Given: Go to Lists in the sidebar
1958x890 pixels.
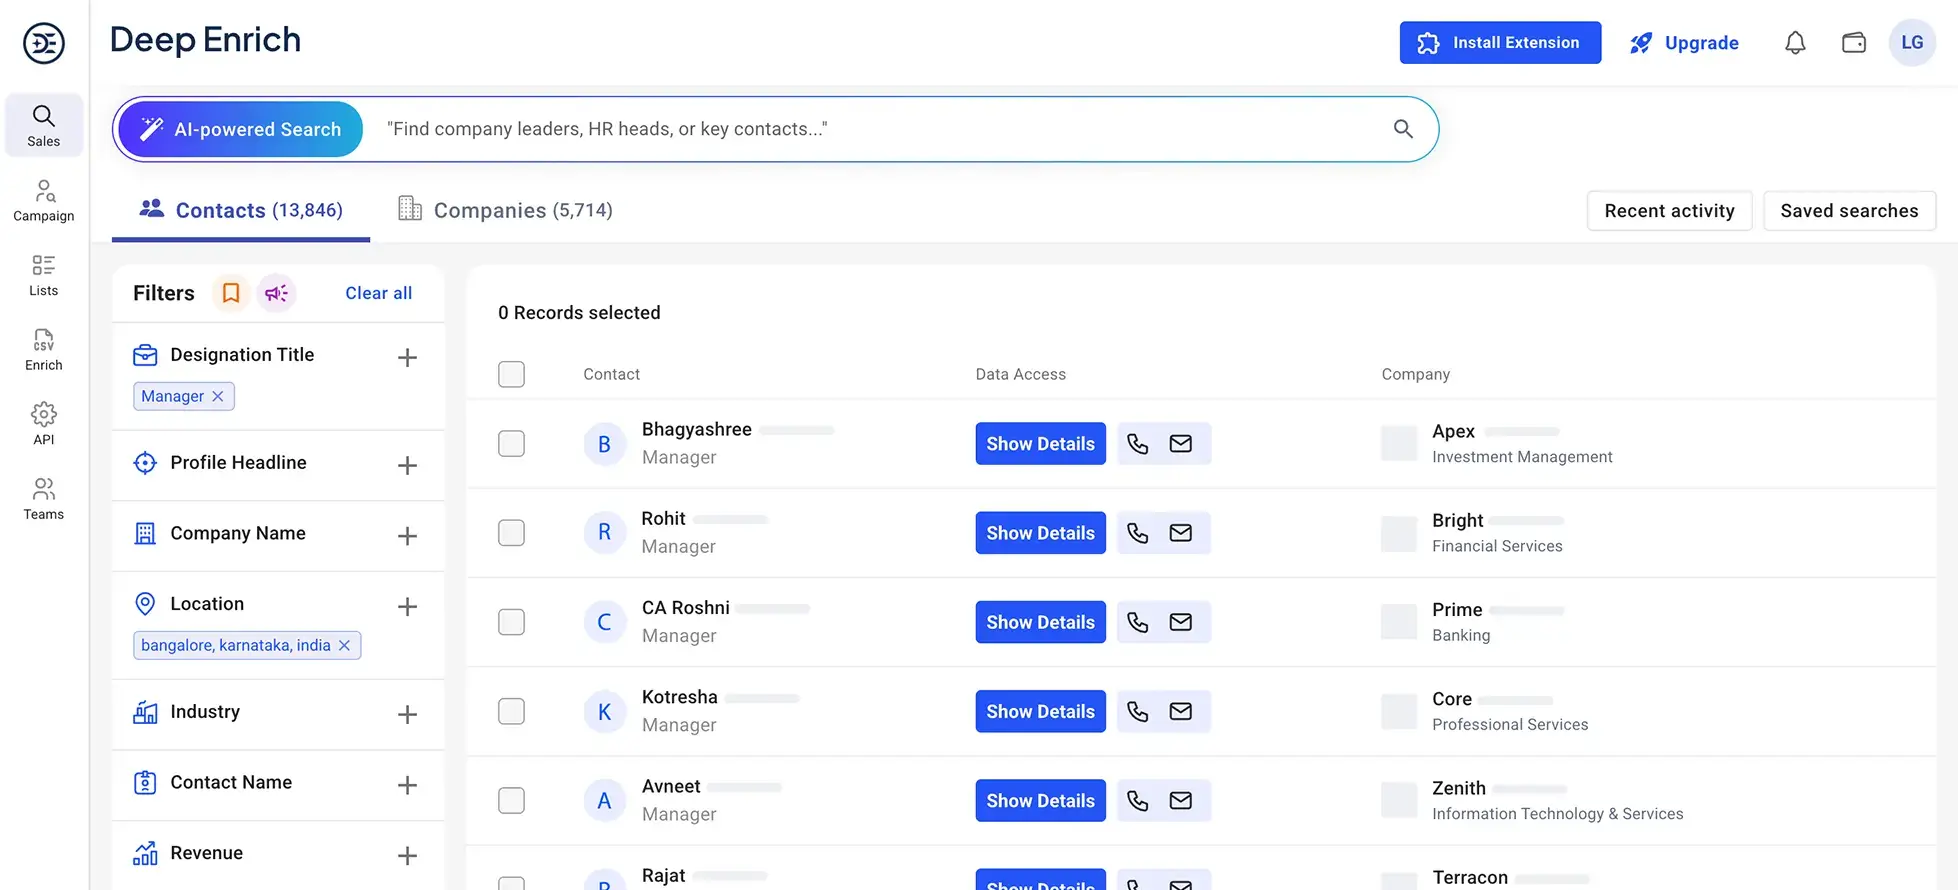Looking at the screenshot, I should [44, 275].
